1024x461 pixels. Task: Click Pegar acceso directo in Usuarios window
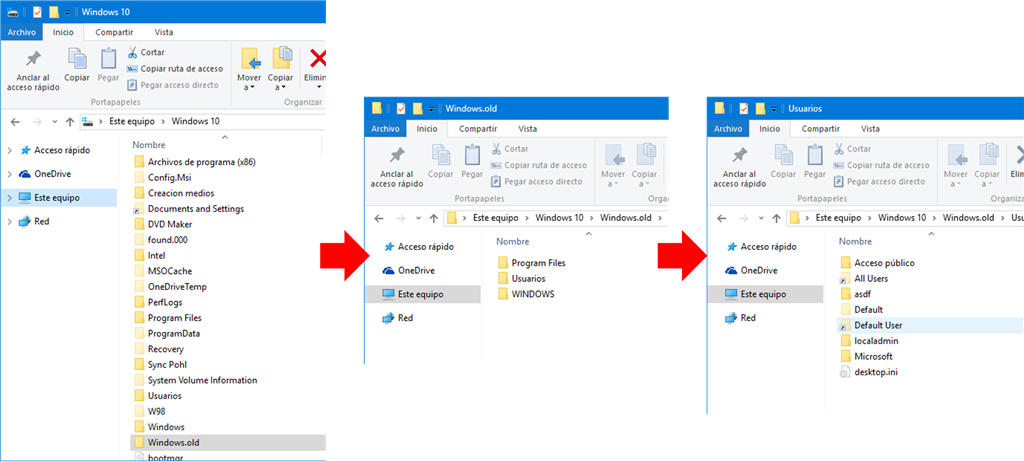878,182
